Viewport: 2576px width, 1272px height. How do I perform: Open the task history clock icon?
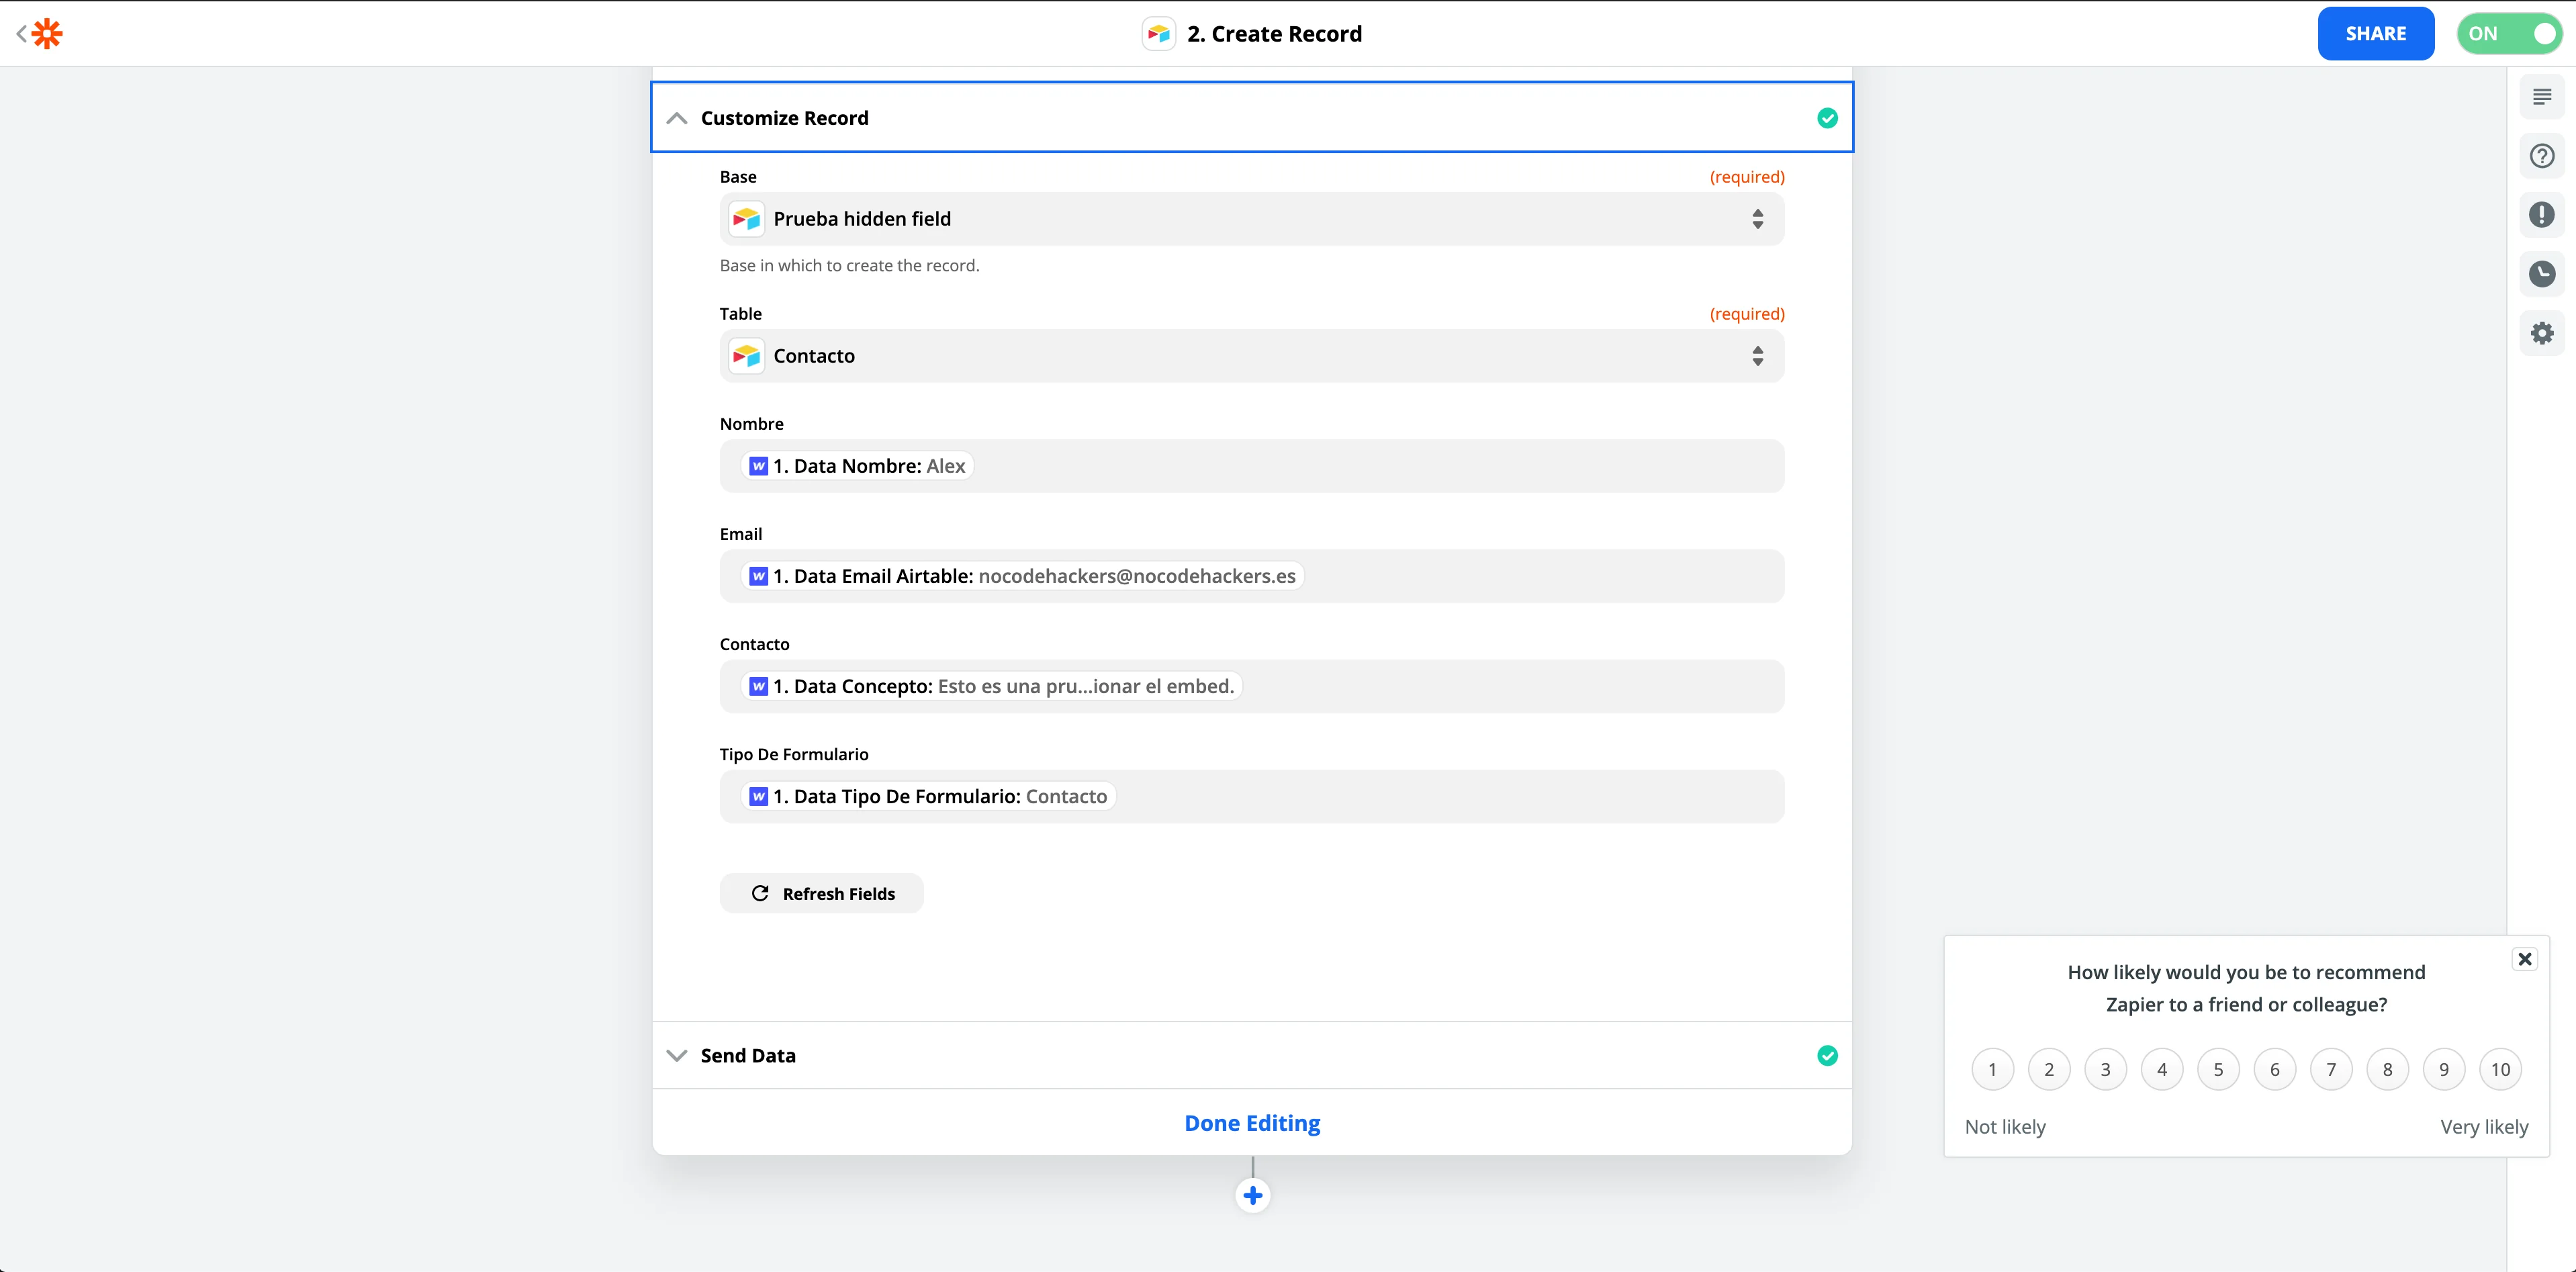[x=2541, y=274]
